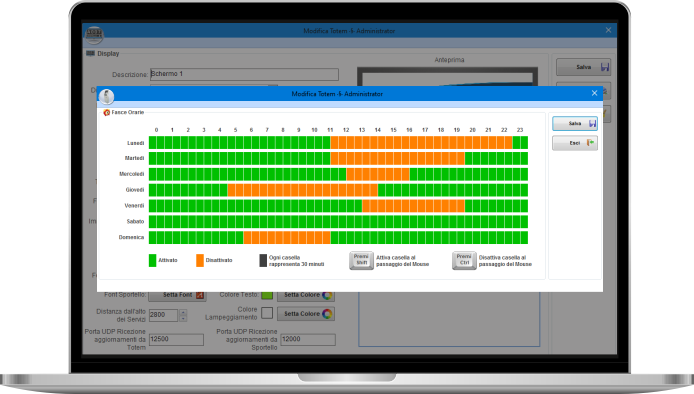The width and height of the screenshot is (694, 394).
Task: Click the hour 23 column header
Action: [520, 130]
